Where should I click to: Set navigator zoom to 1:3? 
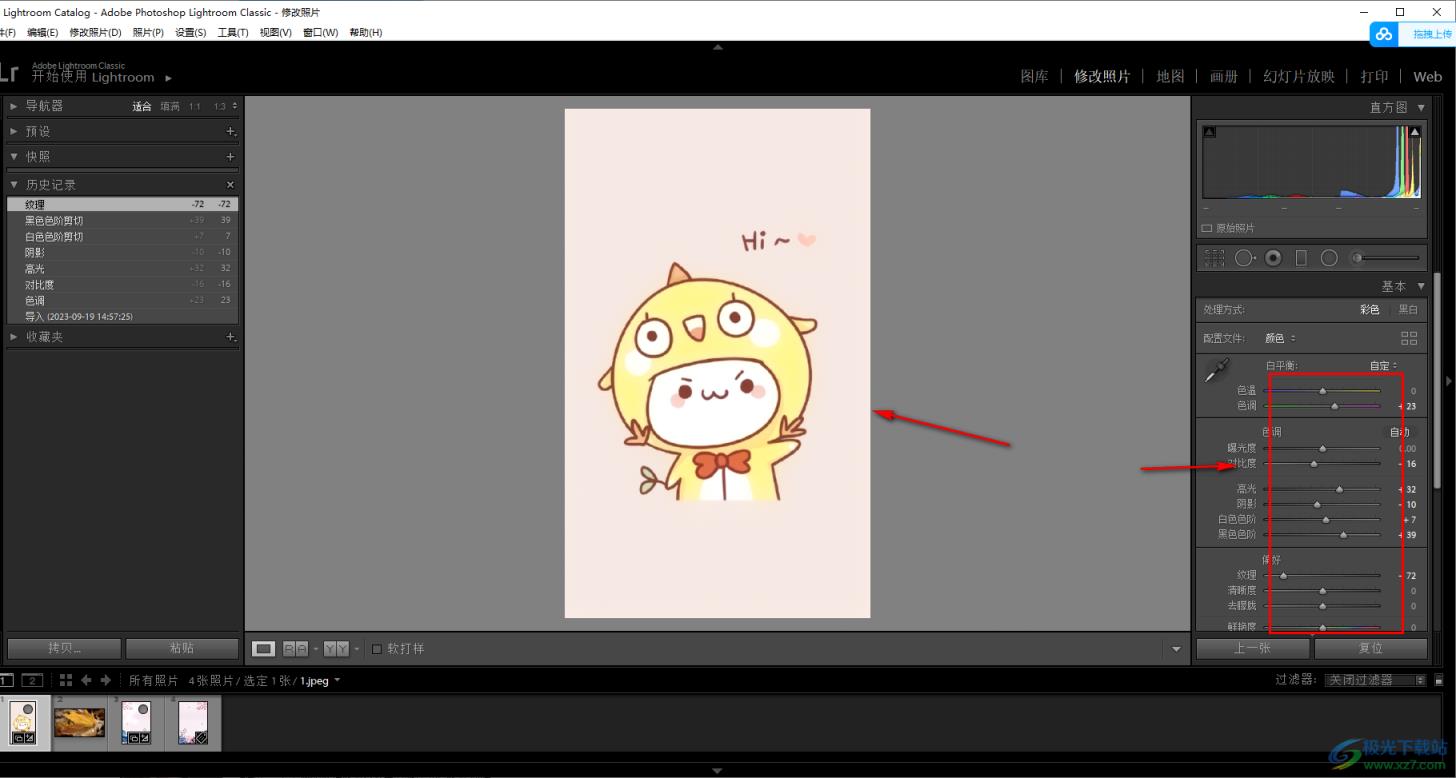[x=220, y=106]
